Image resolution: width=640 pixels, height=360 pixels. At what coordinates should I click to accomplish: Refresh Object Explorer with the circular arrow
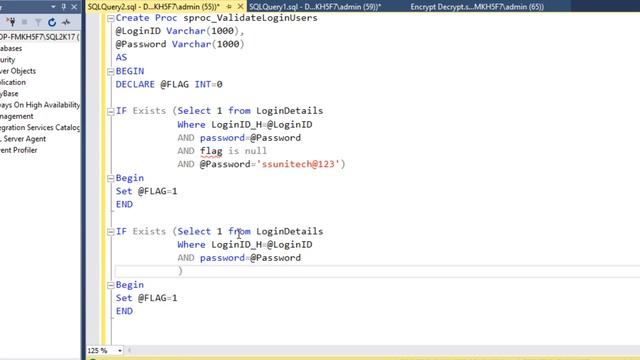pyautogui.click(x=52, y=22)
